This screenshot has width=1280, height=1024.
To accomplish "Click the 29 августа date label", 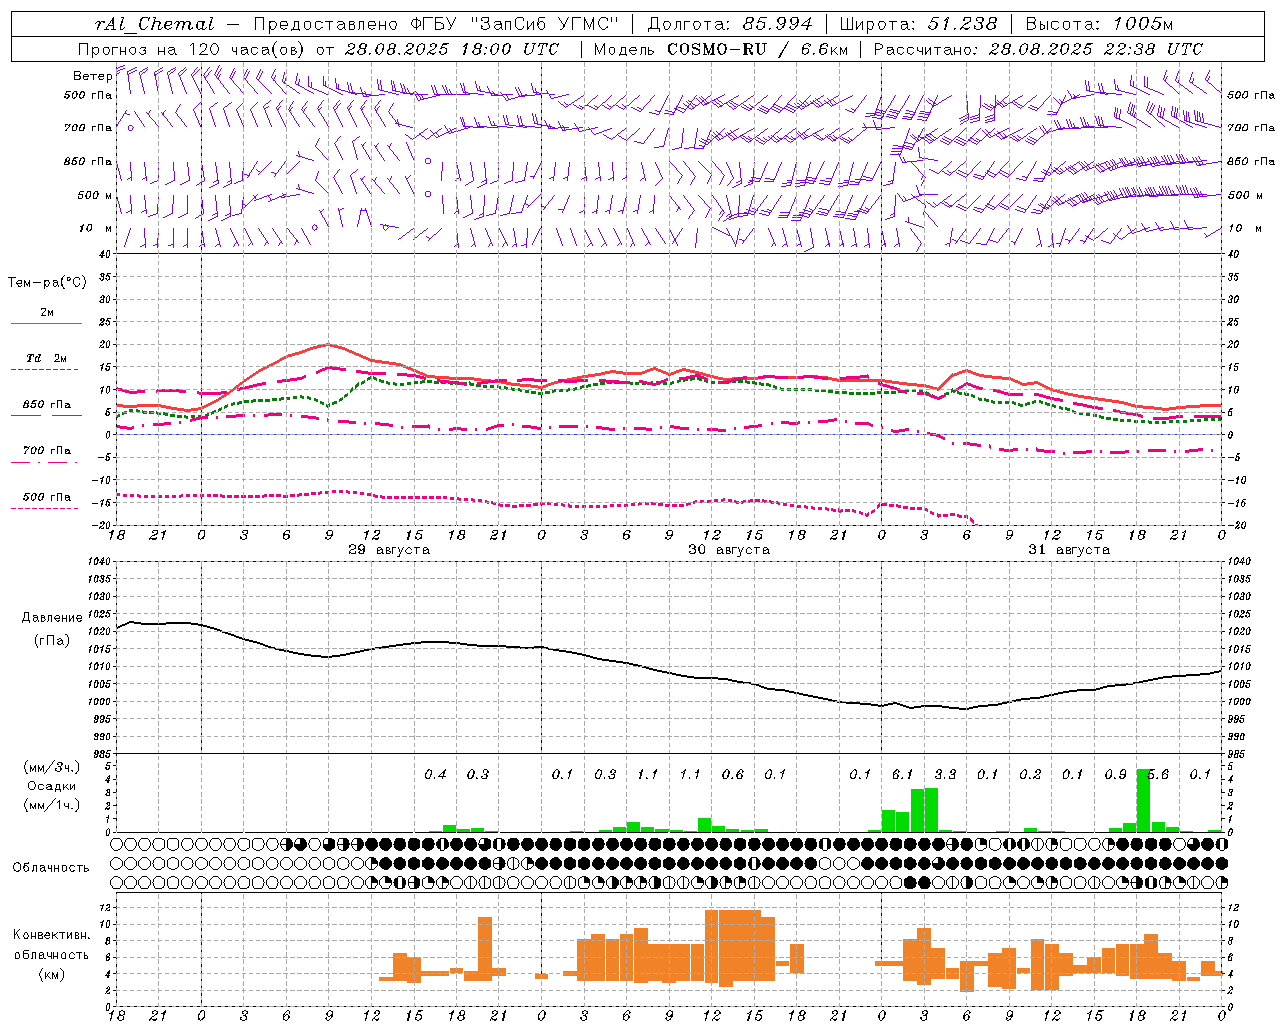I will [x=389, y=550].
